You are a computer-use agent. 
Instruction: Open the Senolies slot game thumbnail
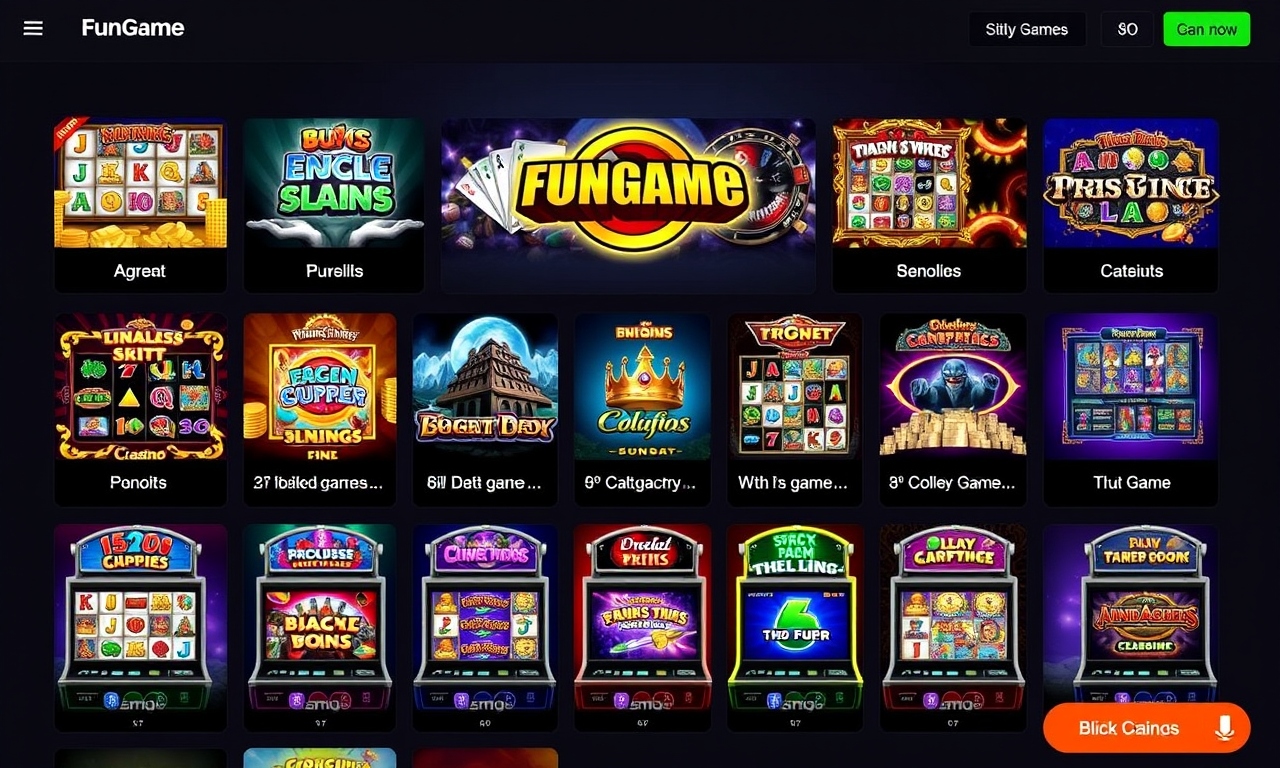(x=929, y=206)
